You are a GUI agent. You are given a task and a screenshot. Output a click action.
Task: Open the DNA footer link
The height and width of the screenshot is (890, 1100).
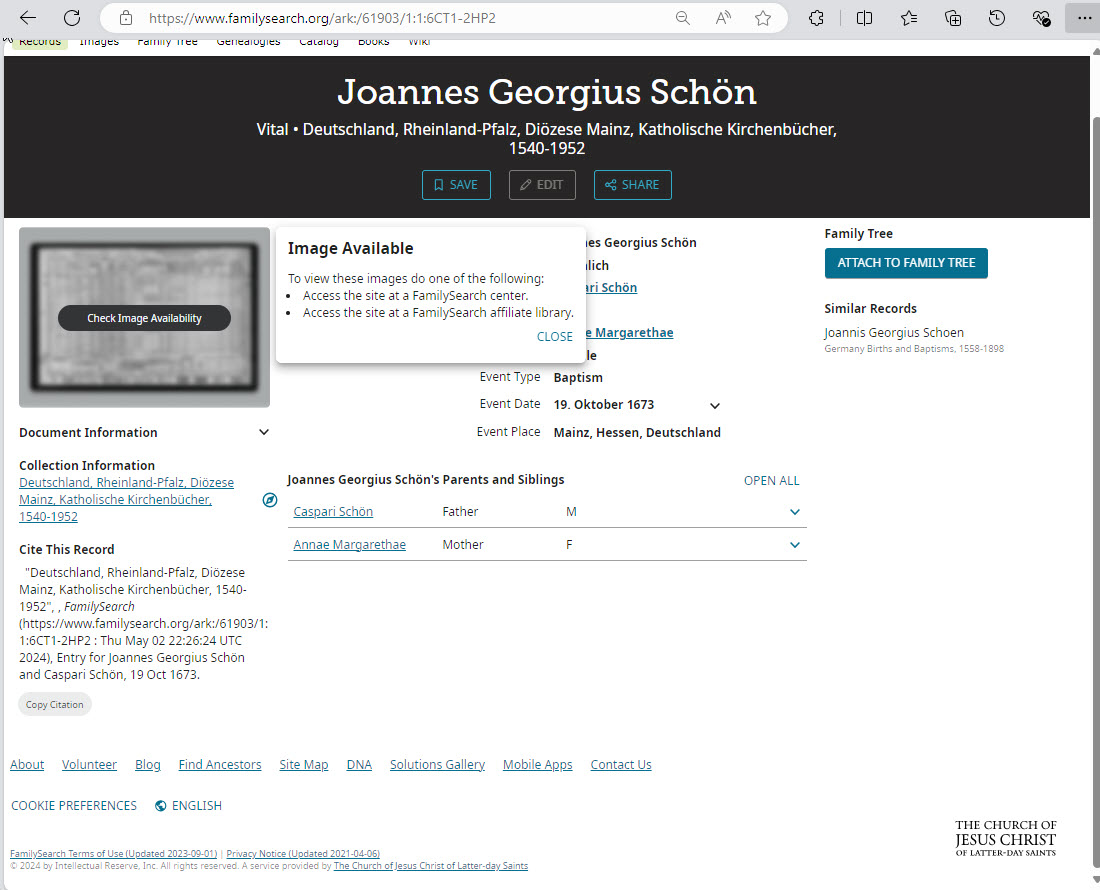(359, 764)
